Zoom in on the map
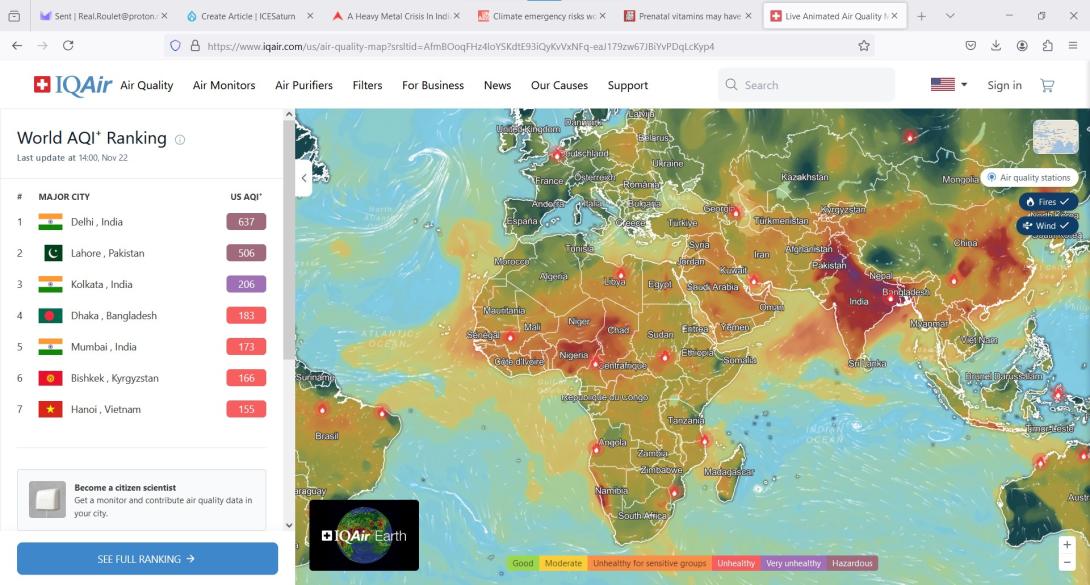Viewport: 1090px width, 585px height. point(1067,545)
